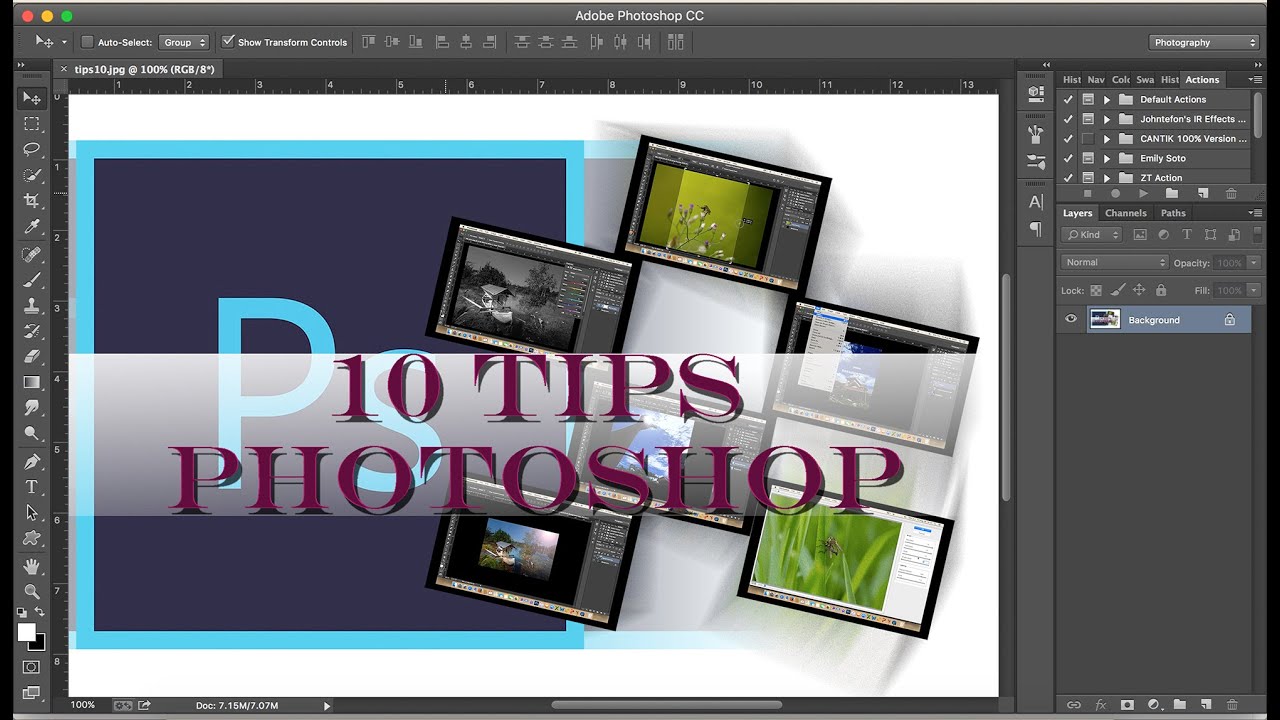Switch to the Channels tab
1280x720 pixels.
tap(1125, 213)
